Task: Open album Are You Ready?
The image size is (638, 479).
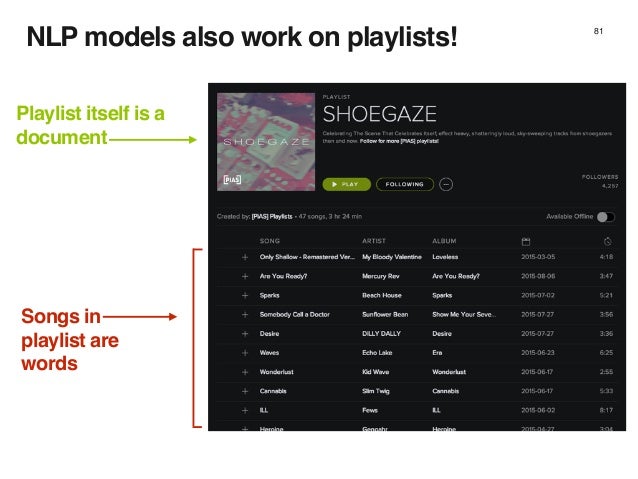Action: tap(456, 276)
